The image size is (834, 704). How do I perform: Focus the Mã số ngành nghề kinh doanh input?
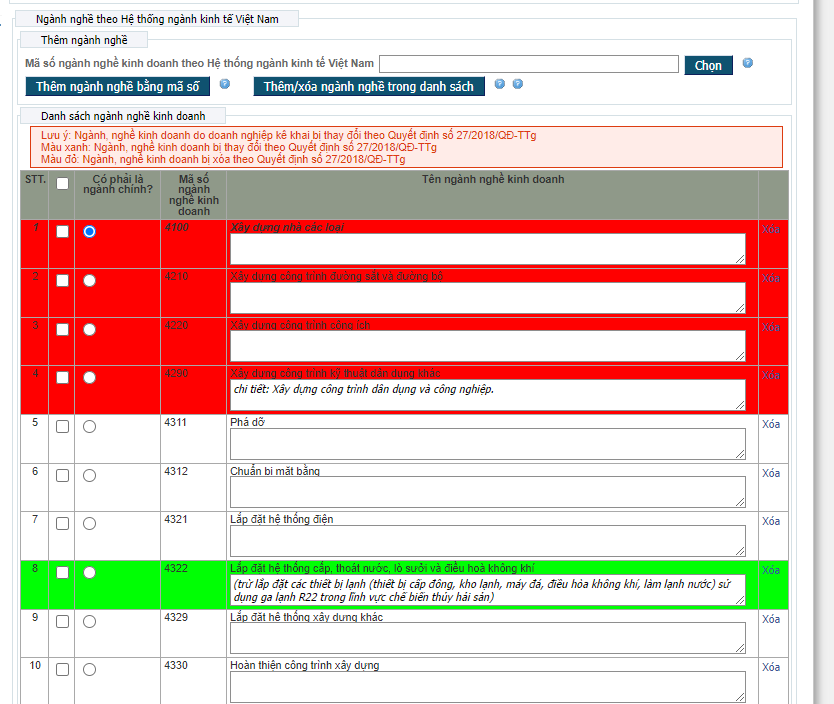pos(529,64)
